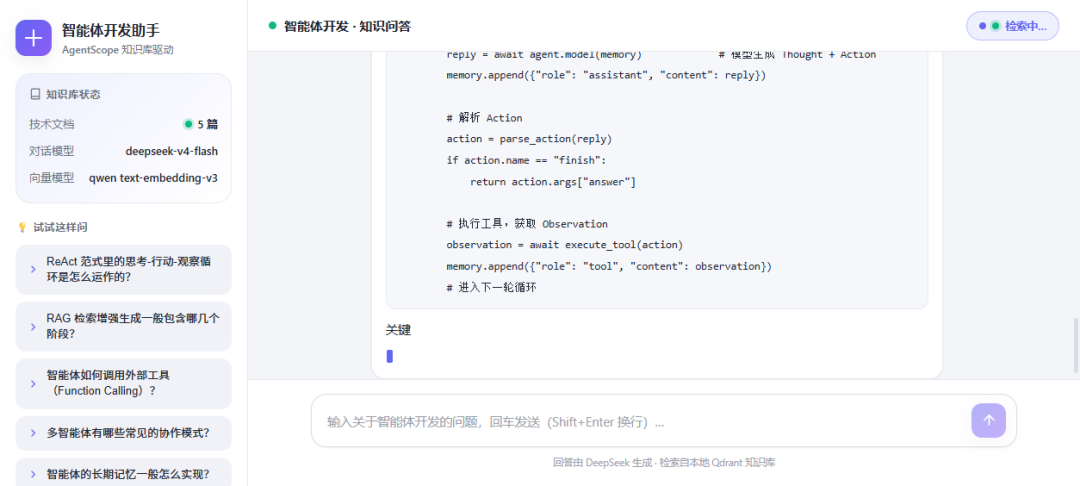Click the code line action = parse_action(reply)

[529, 139]
